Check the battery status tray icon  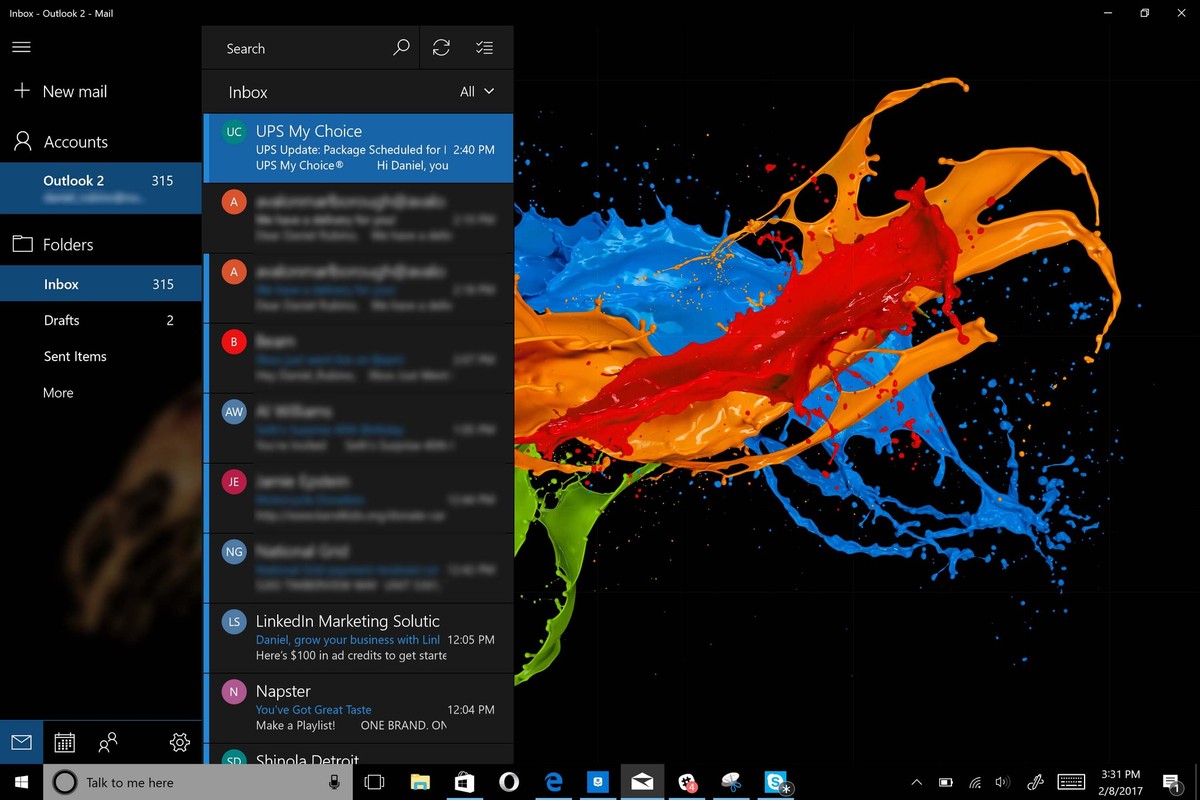[x=946, y=782]
